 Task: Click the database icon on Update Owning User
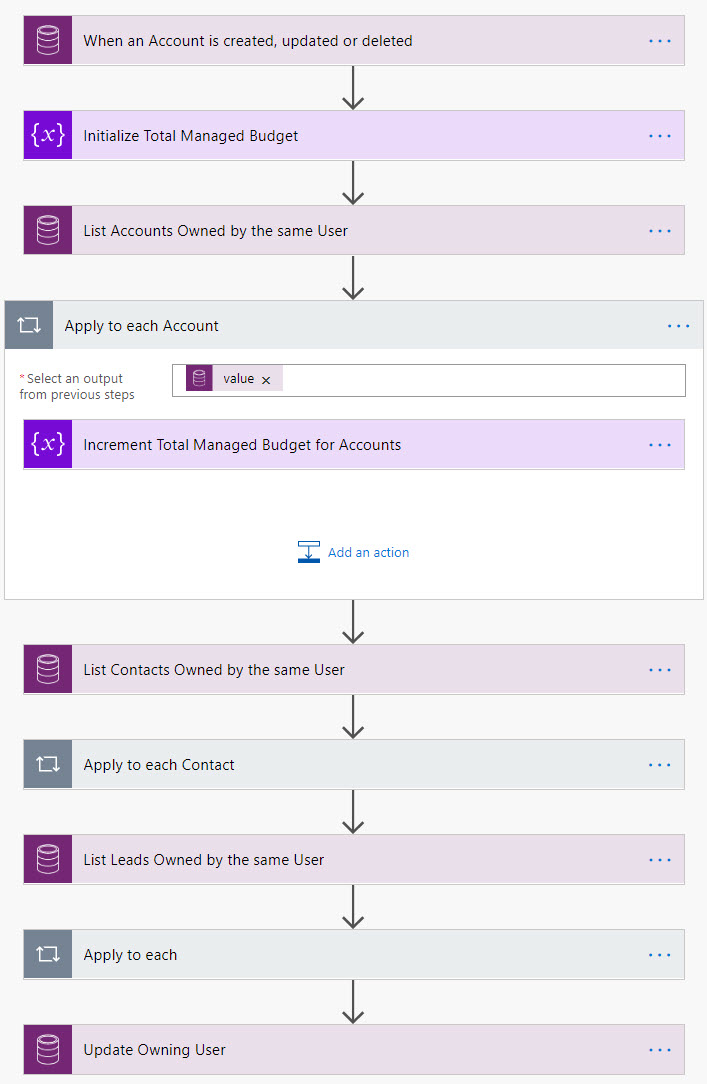(48, 1050)
